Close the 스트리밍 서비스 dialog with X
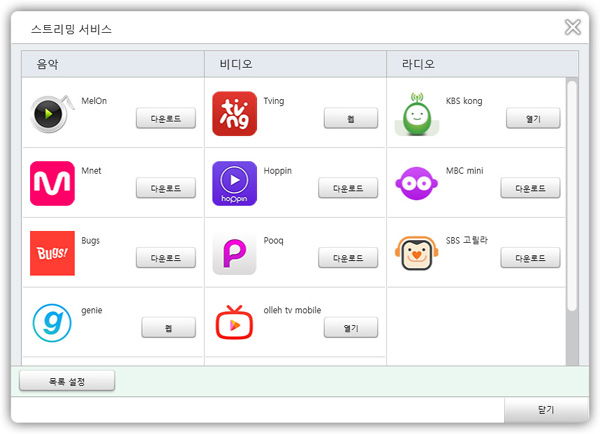 tap(573, 27)
